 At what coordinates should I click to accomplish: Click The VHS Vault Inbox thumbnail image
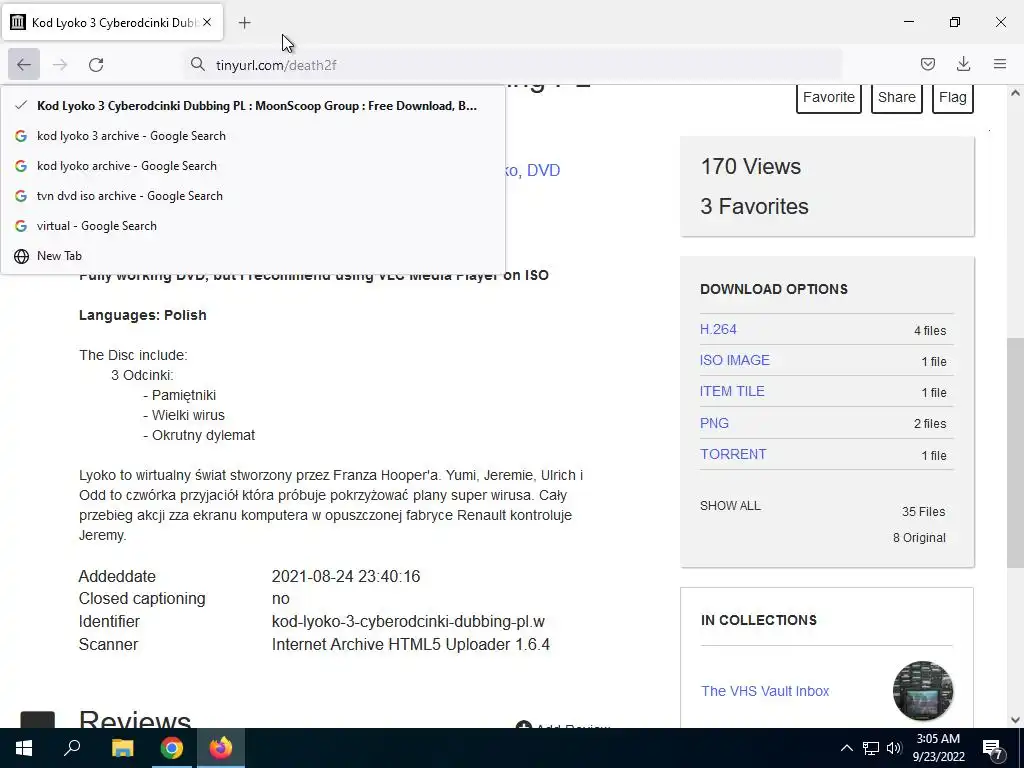[923, 690]
